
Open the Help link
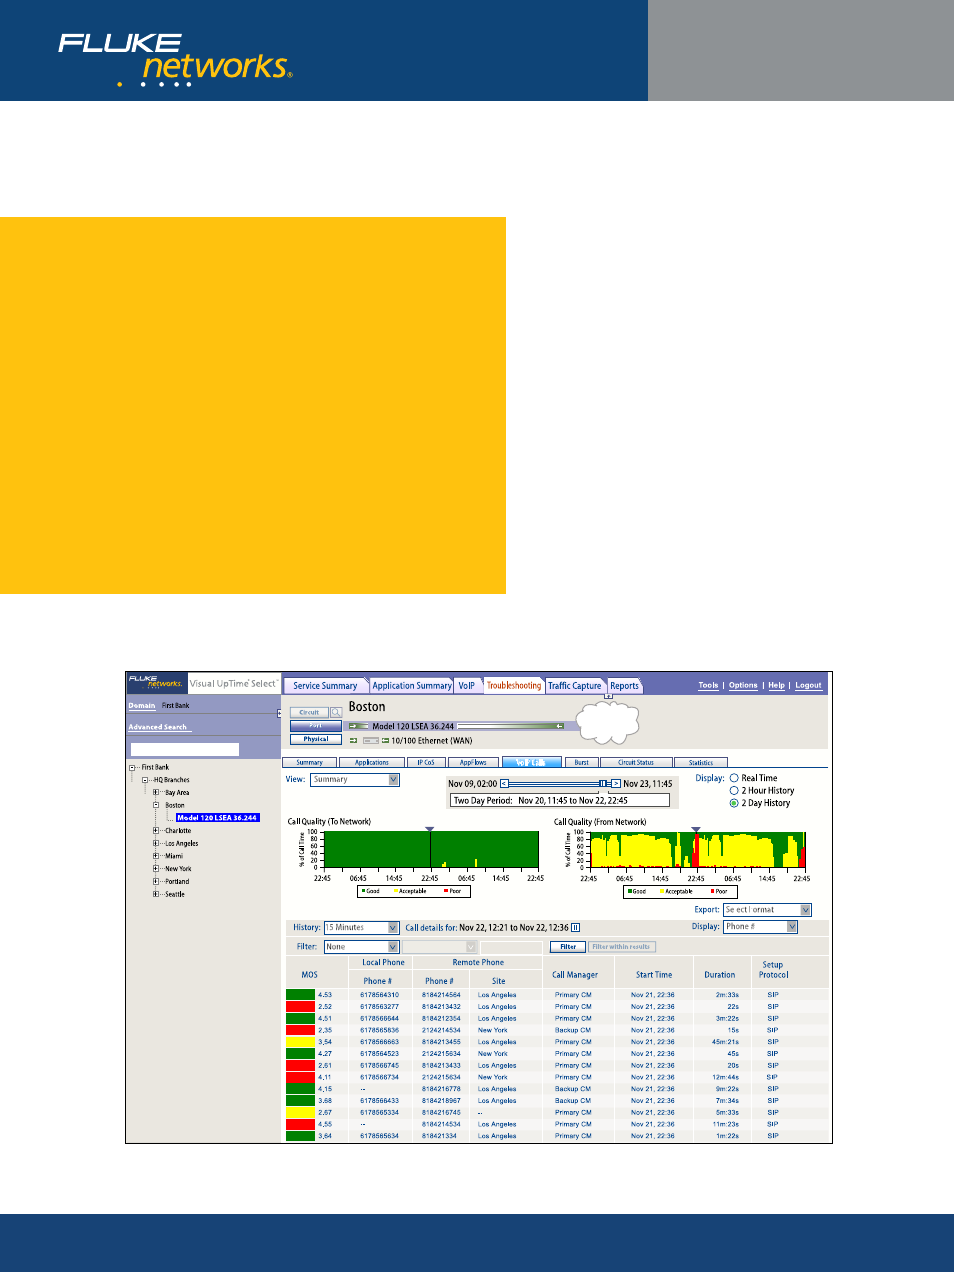[776, 686]
